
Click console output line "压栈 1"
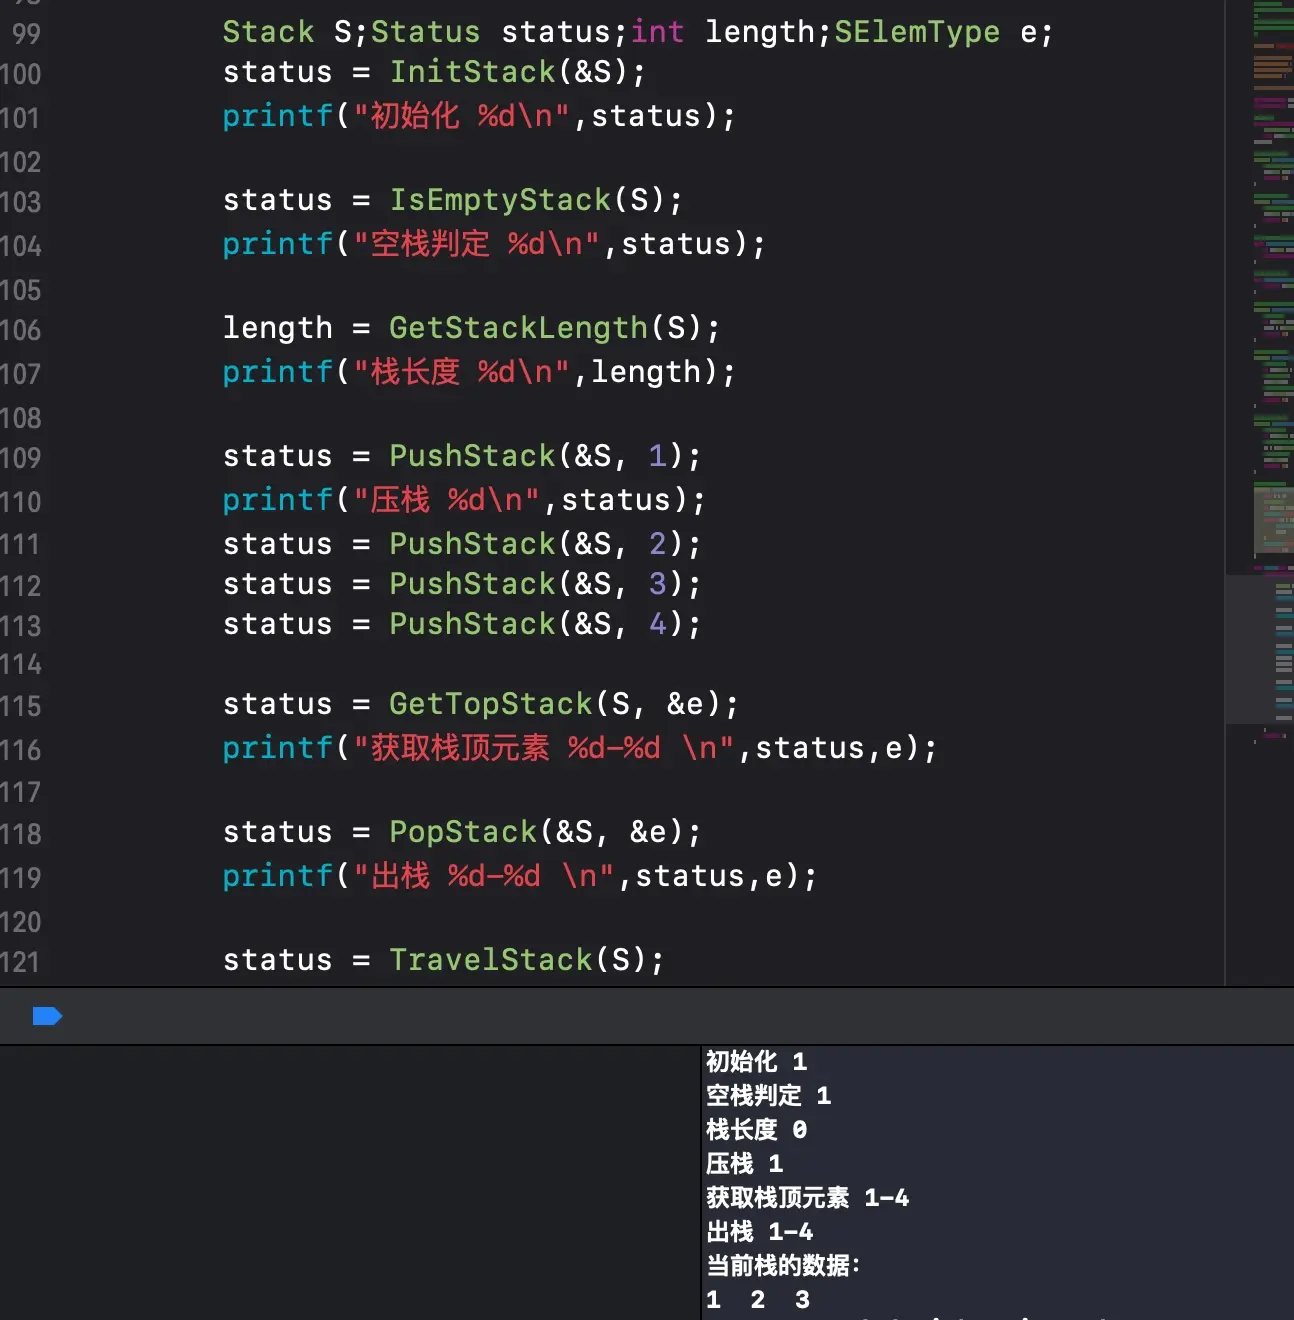click(745, 1164)
